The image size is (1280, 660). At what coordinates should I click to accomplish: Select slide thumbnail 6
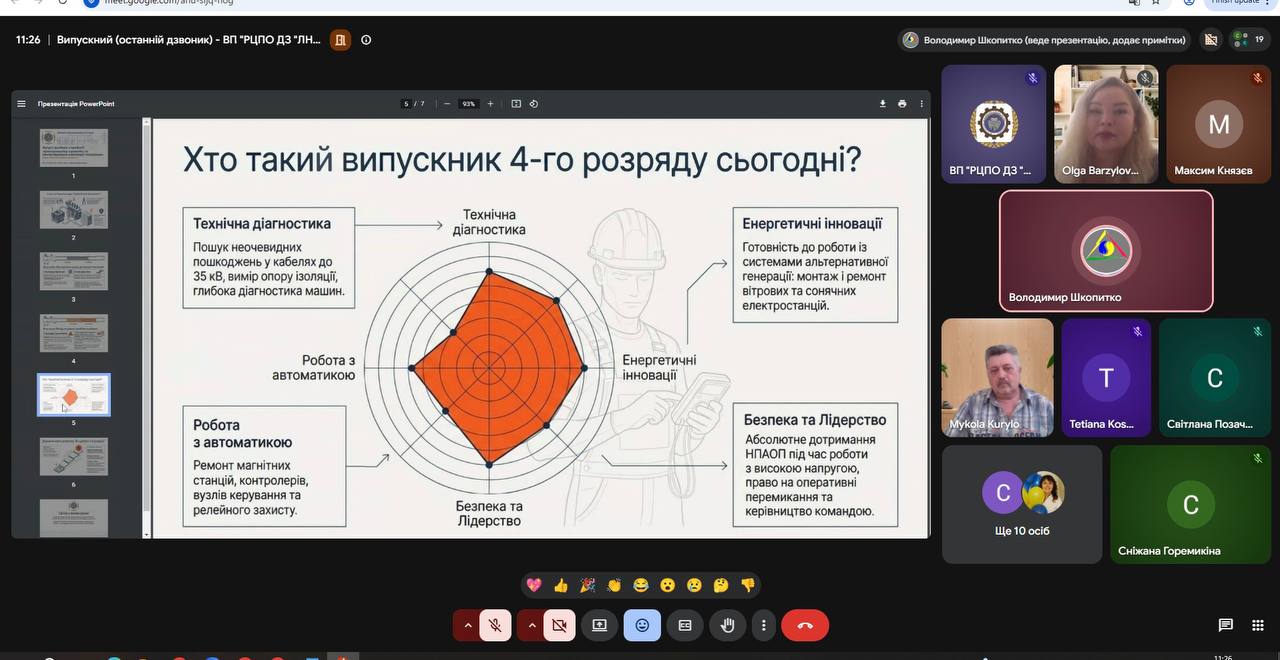(74, 456)
